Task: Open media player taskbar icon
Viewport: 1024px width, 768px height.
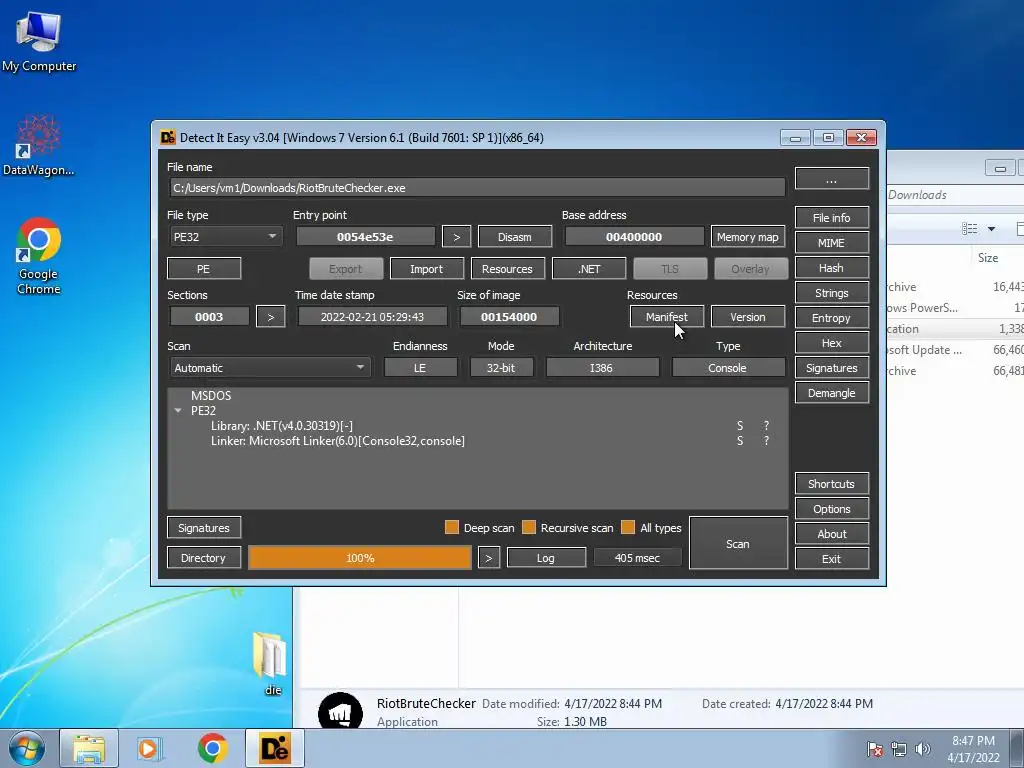Action: [x=150, y=748]
